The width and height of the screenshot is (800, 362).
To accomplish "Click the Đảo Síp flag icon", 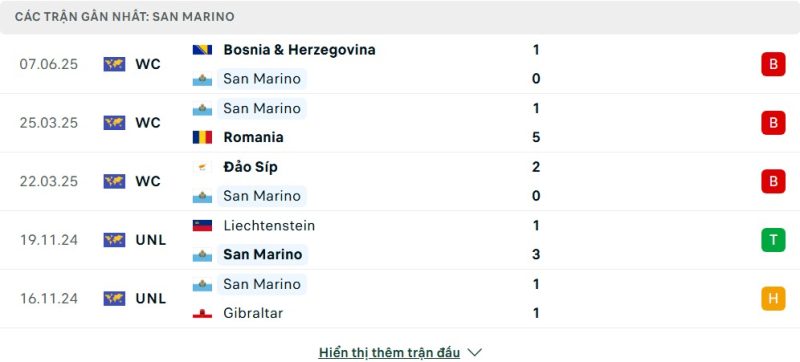I will tap(202, 167).
